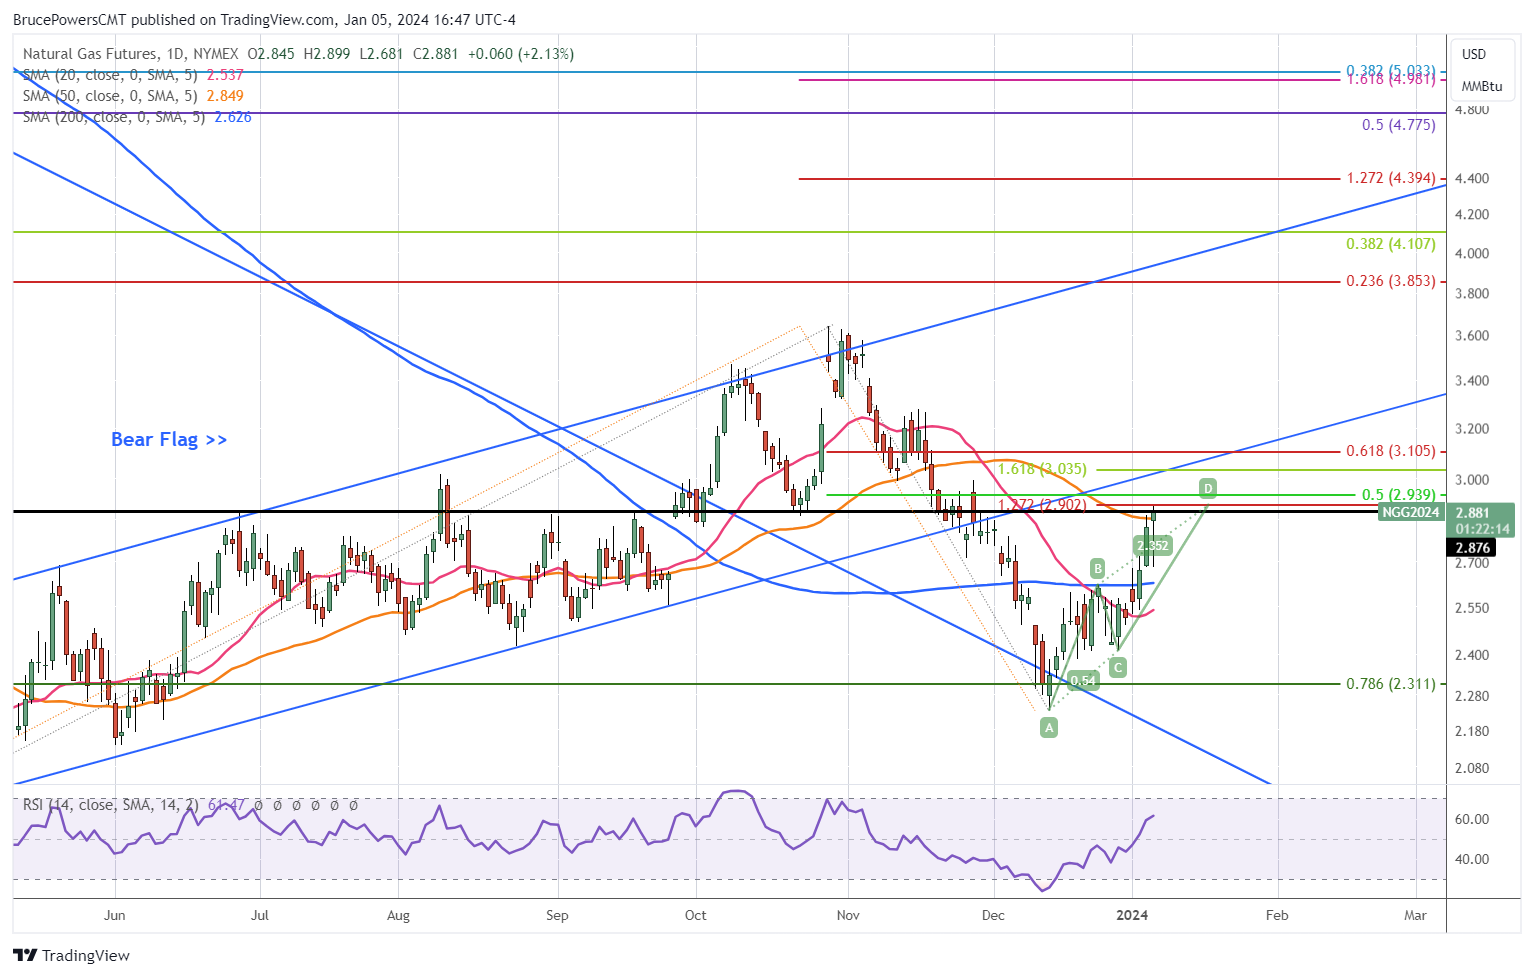
Task: Select the green pattern point C marker
Action: [x=1118, y=667]
